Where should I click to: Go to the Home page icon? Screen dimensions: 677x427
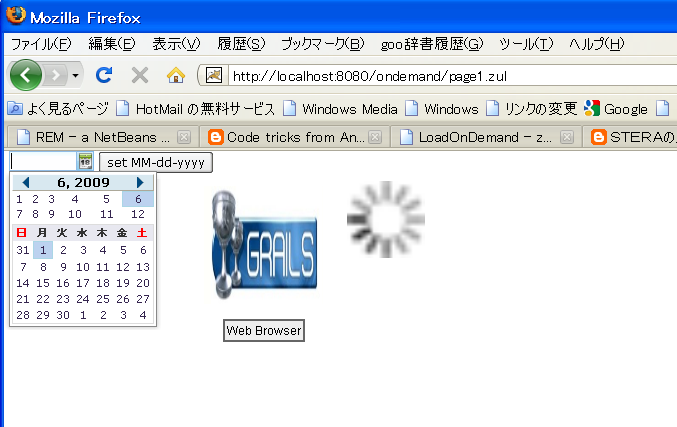pyautogui.click(x=176, y=76)
